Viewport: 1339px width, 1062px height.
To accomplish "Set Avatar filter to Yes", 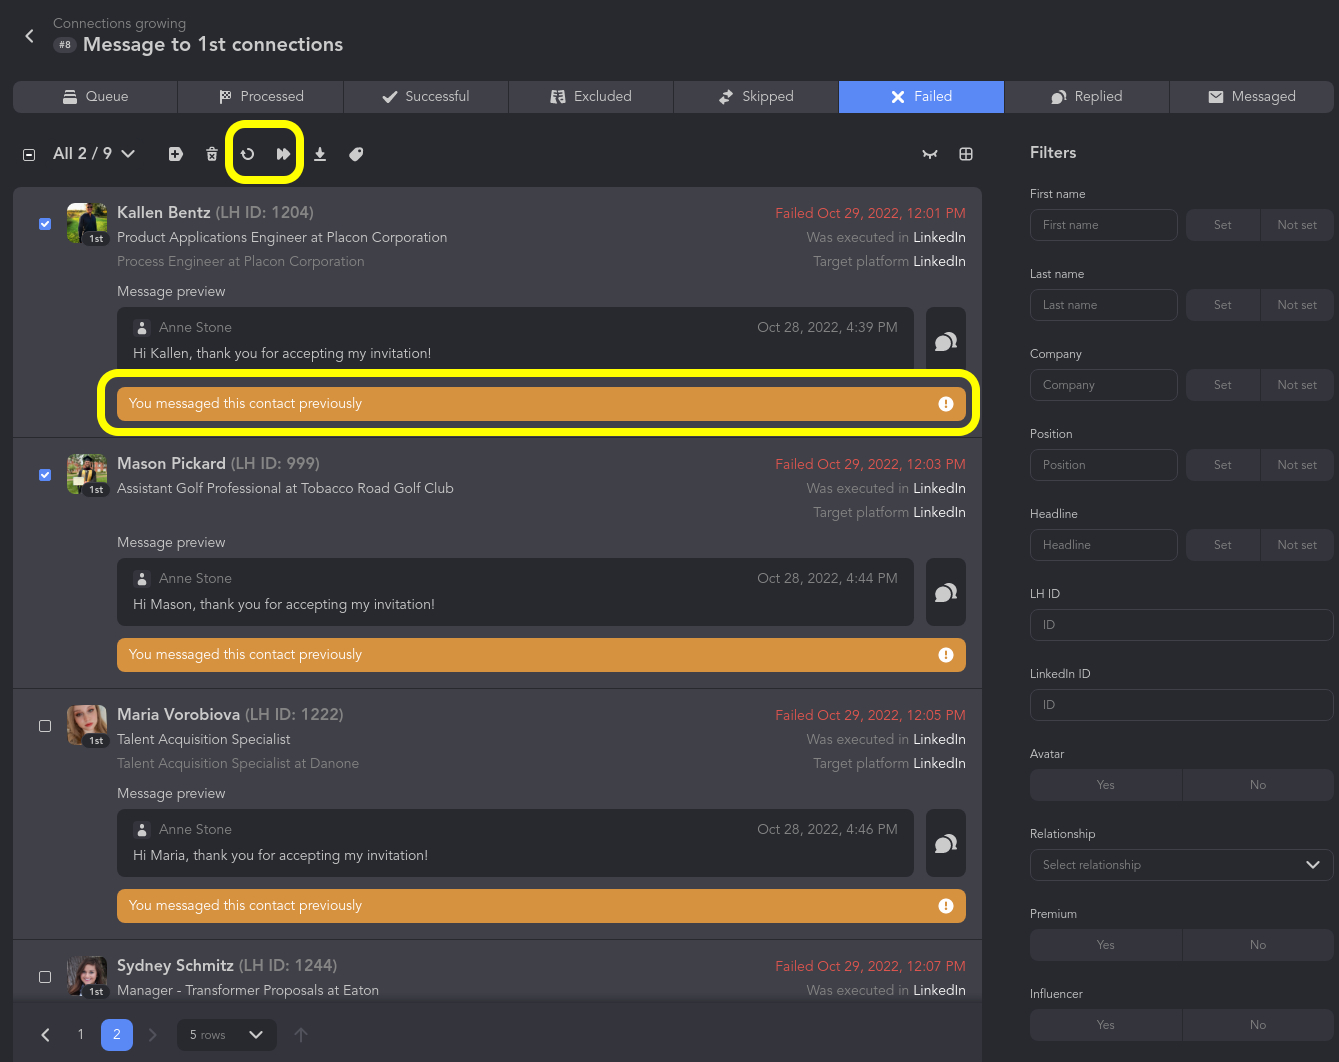I will 1106,785.
